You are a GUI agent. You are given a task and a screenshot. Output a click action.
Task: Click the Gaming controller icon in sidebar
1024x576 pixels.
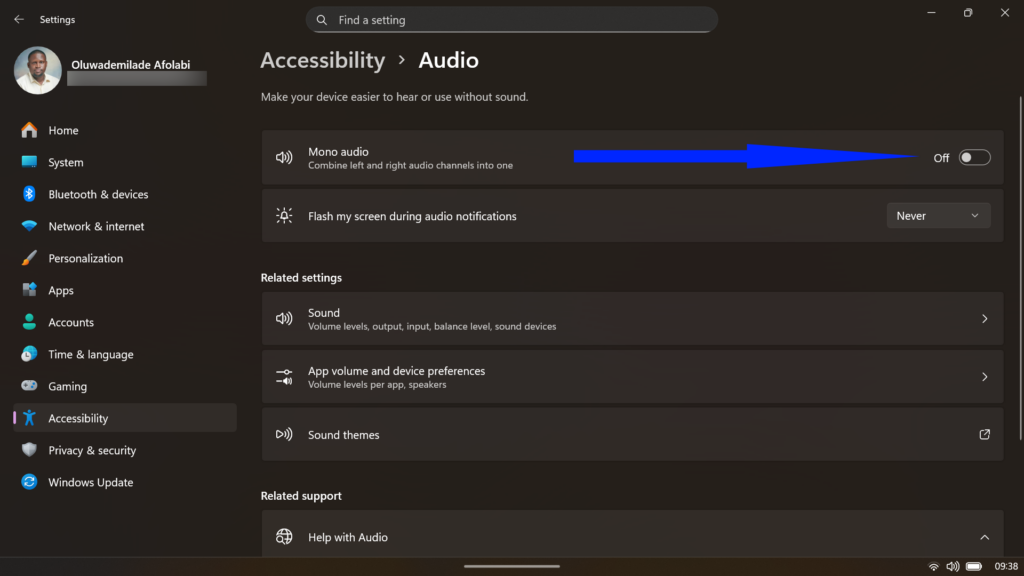click(x=27, y=386)
